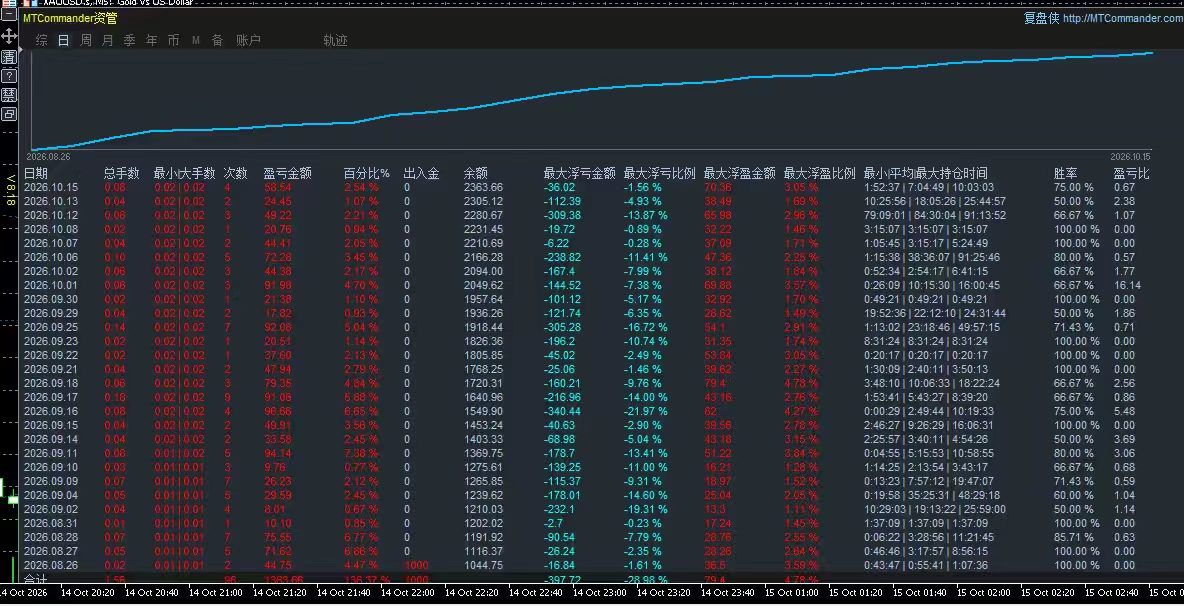Switch to the 综 summary tab

pyautogui.click(x=42, y=41)
